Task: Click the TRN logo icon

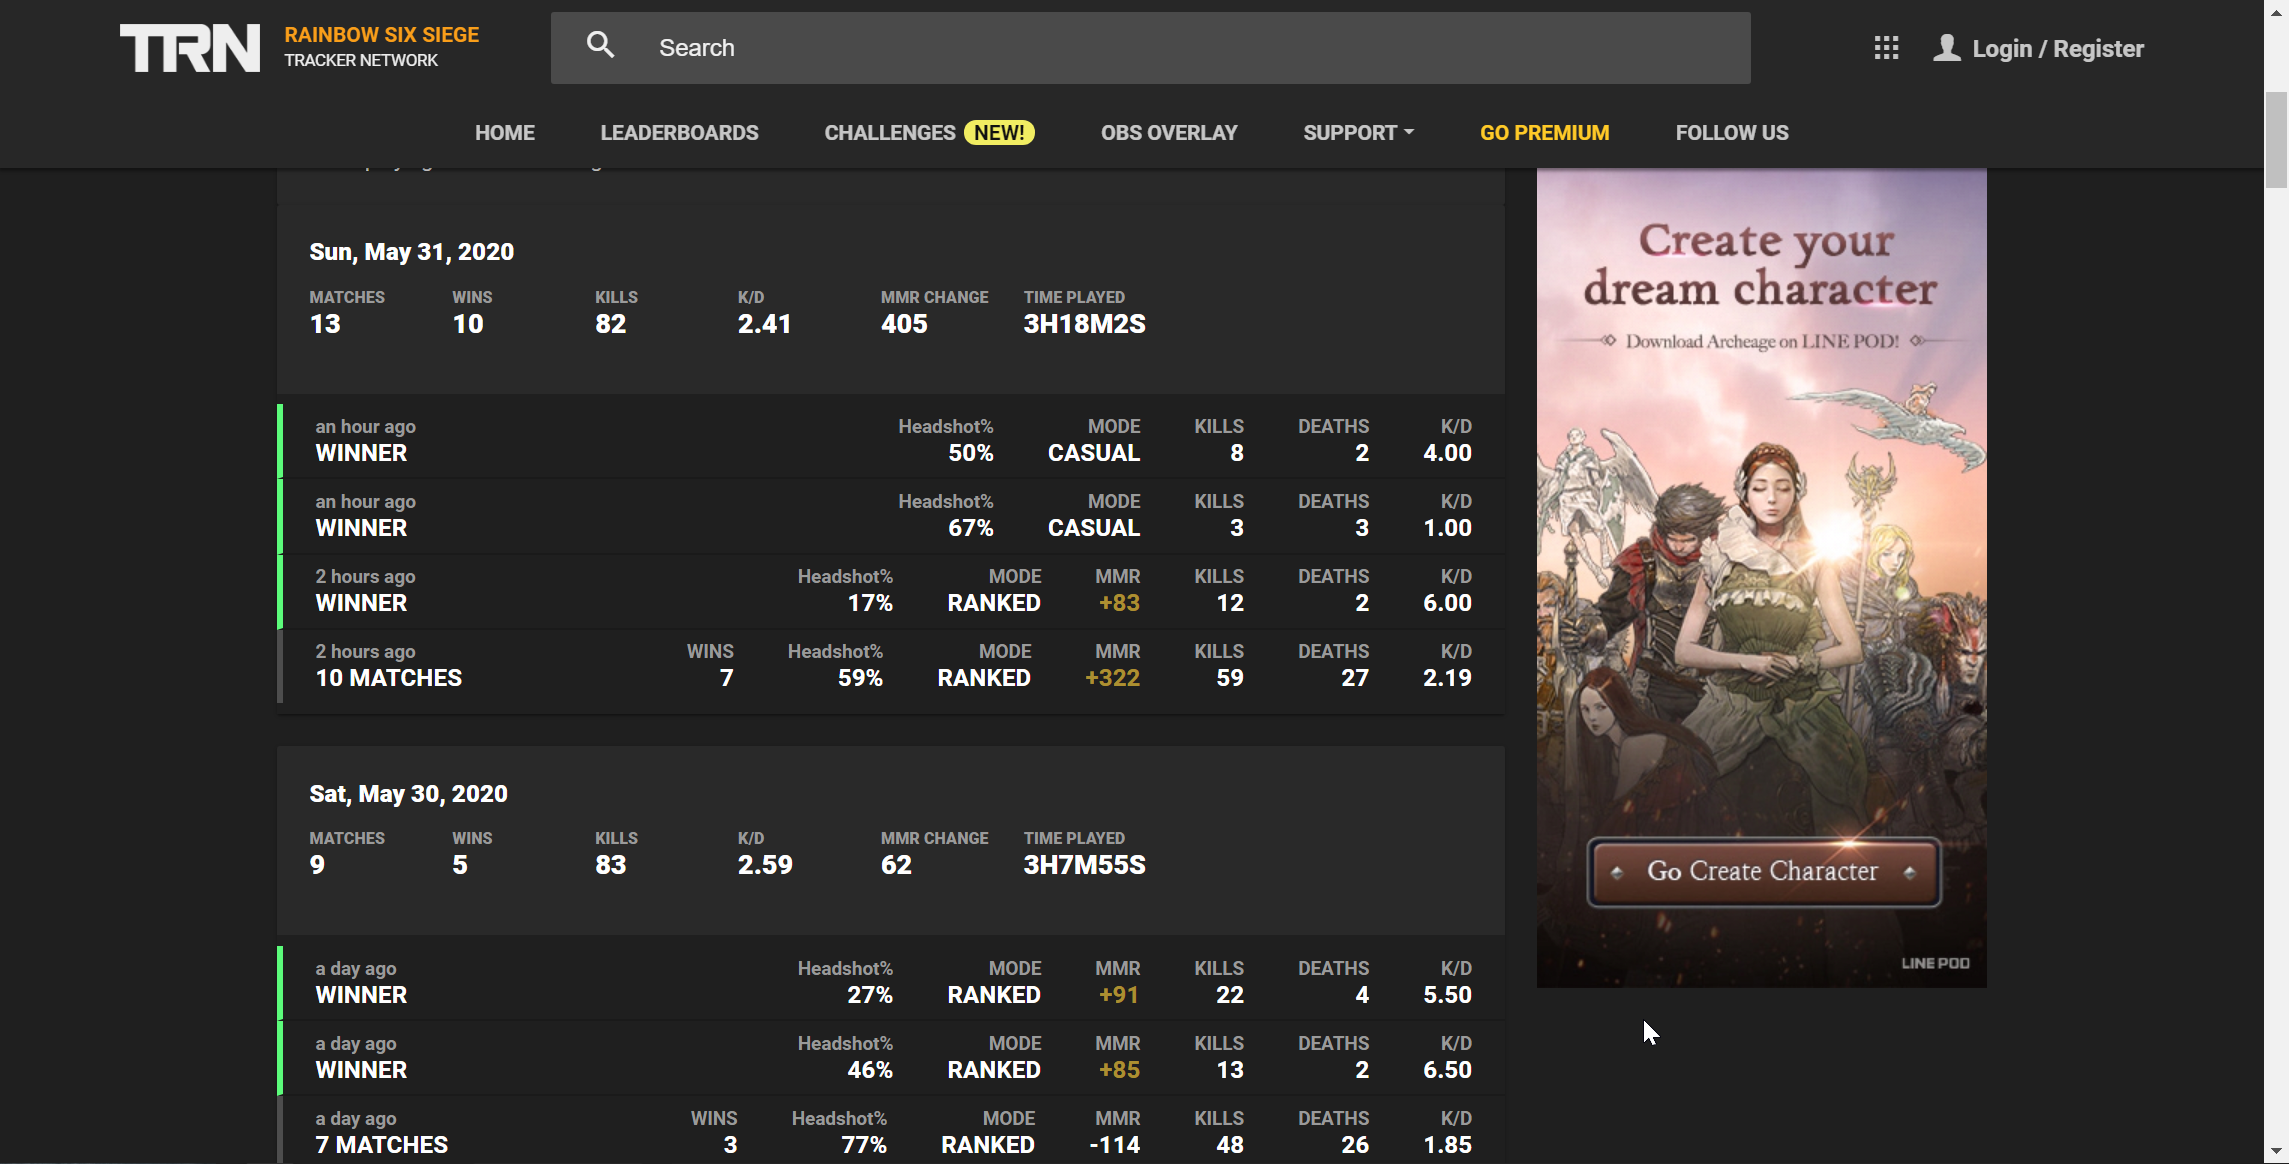Action: point(190,48)
